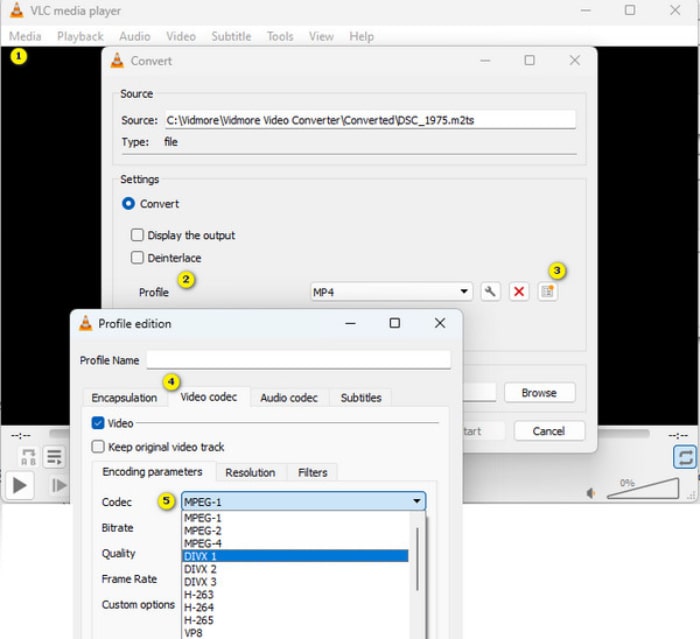This screenshot has width=700, height=639.
Task: Click the Profile Name input field
Action: coord(298,360)
